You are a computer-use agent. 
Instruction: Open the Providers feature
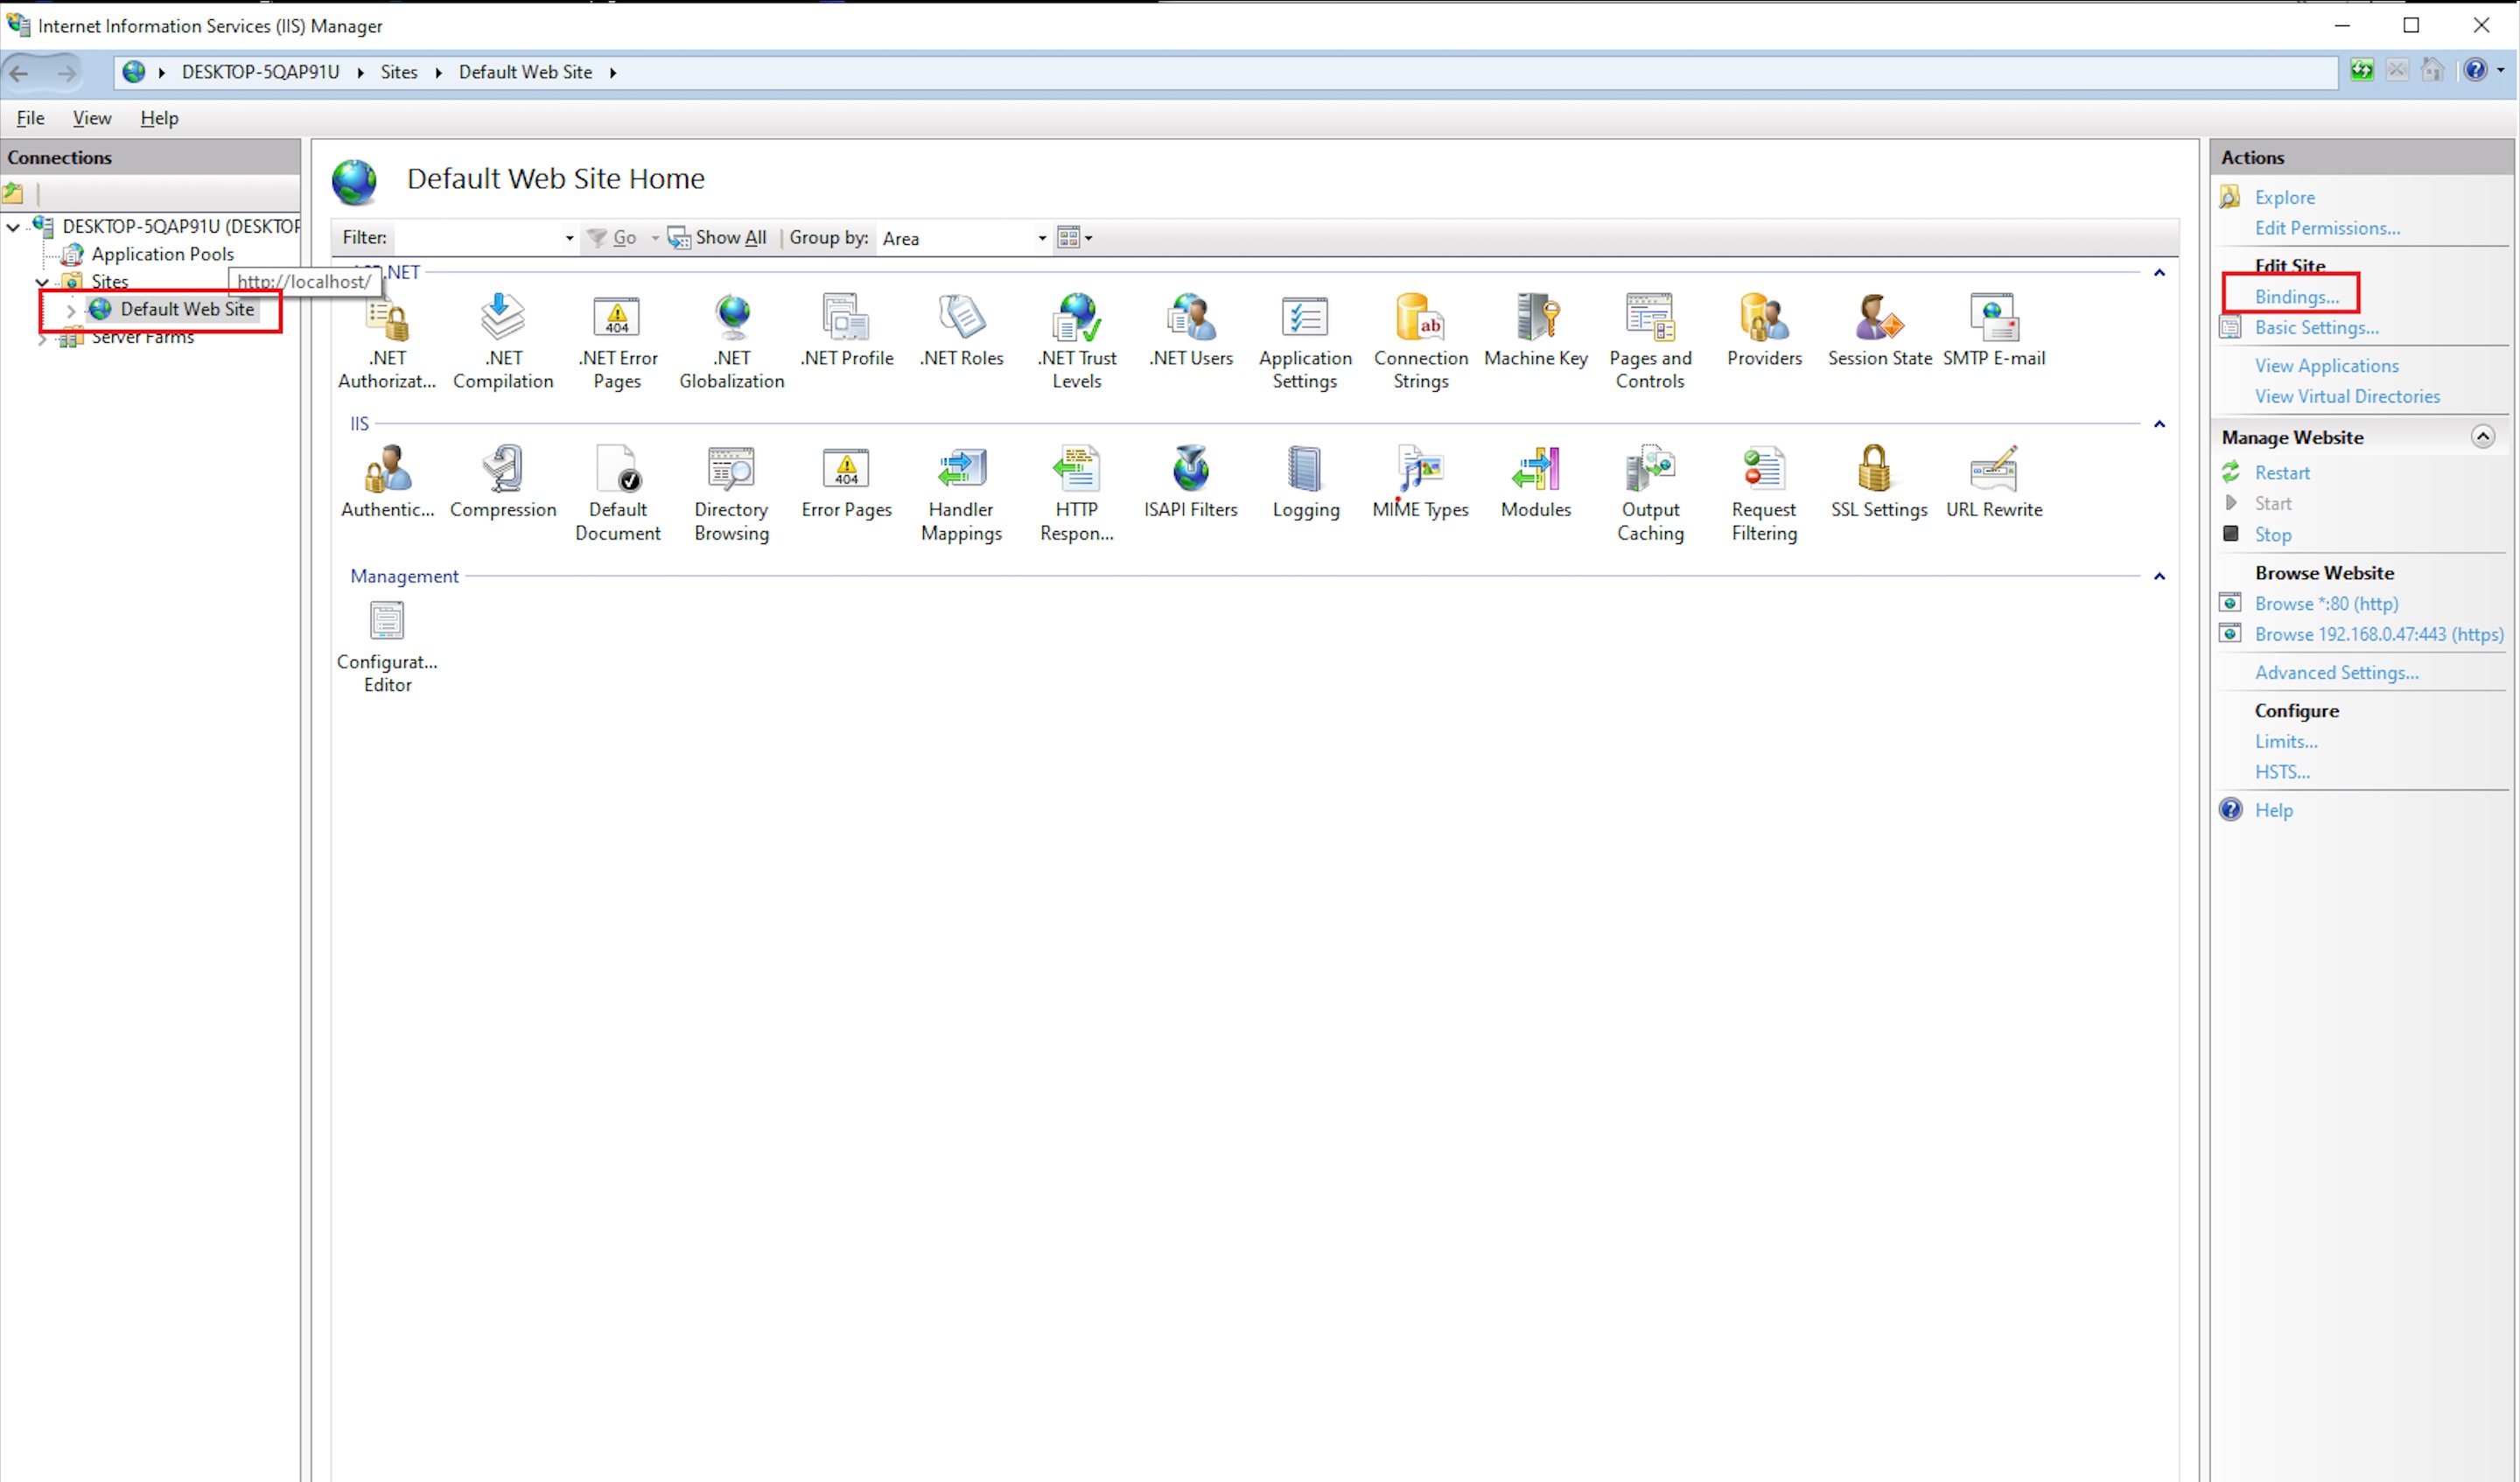[1764, 331]
